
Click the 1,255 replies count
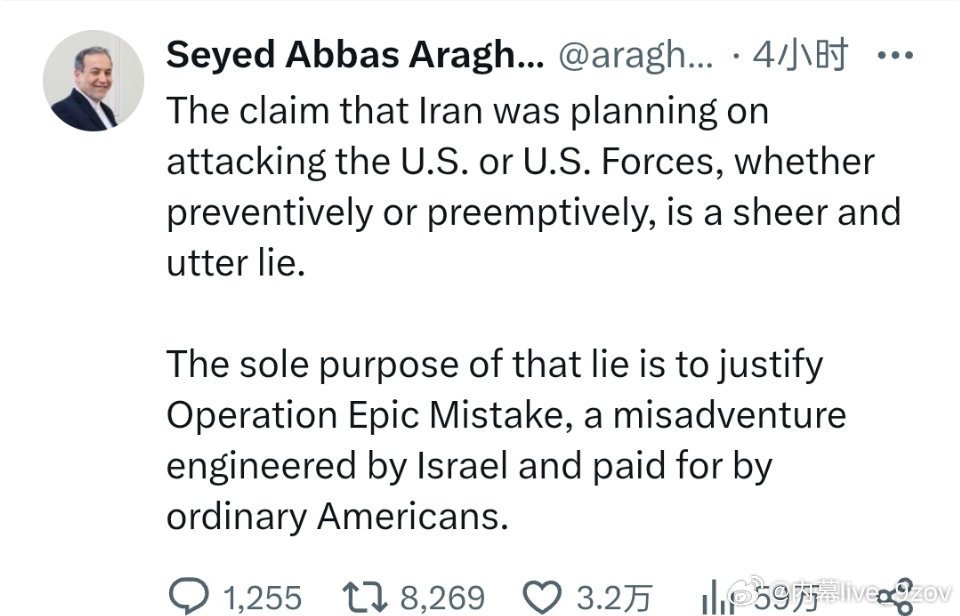[x=261, y=597]
